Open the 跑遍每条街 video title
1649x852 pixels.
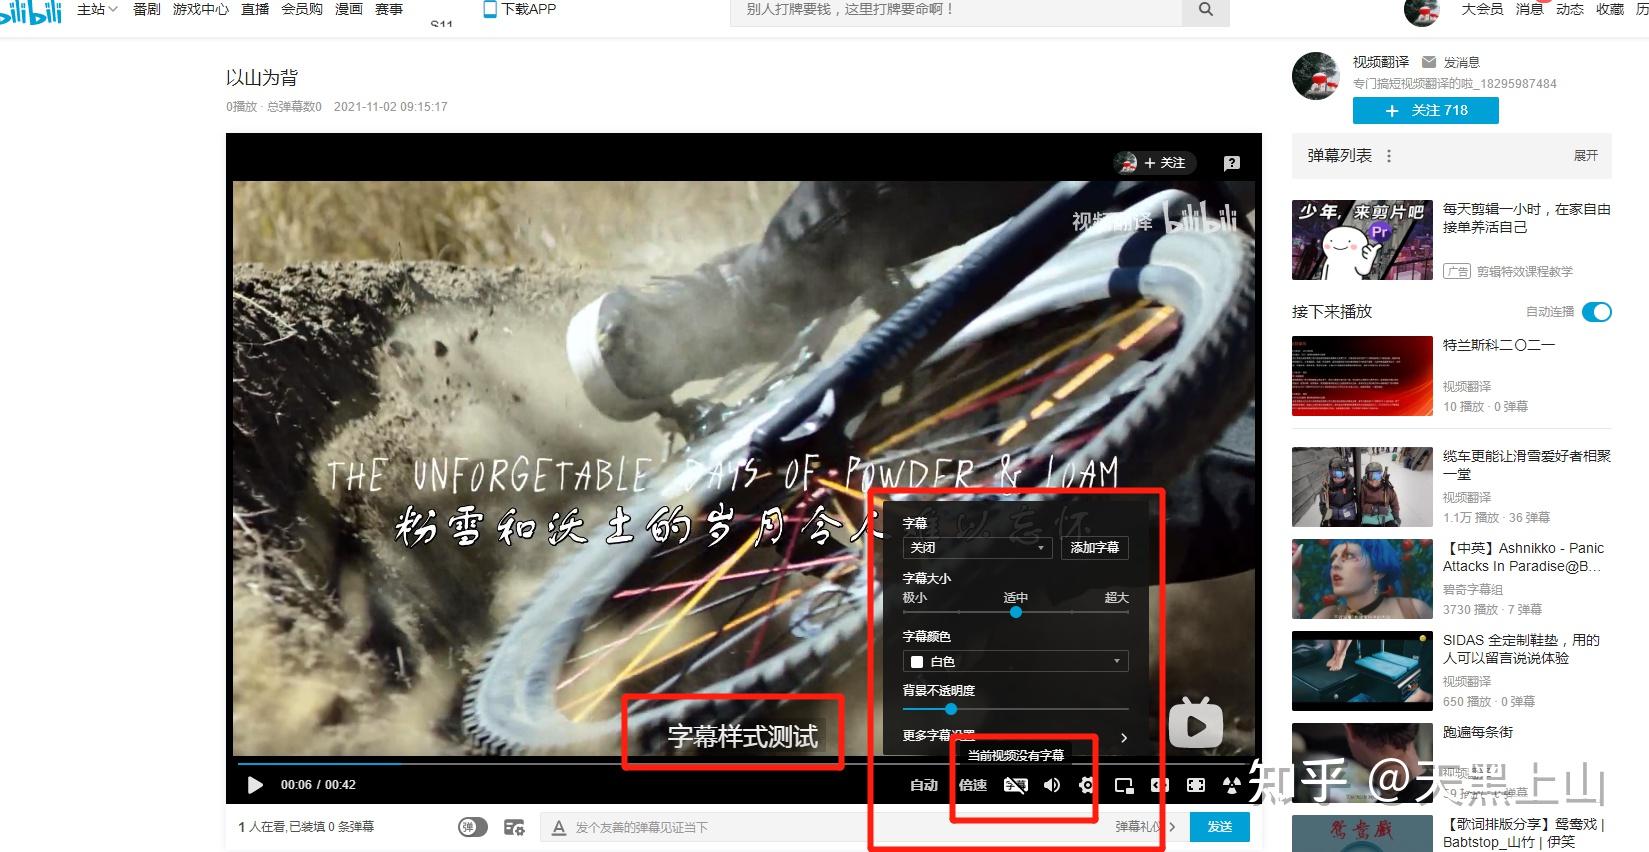[1478, 732]
